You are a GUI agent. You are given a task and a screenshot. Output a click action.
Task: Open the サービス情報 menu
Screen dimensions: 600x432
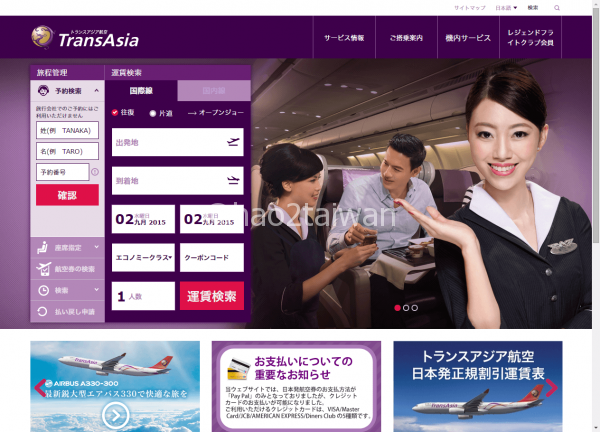point(344,38)
